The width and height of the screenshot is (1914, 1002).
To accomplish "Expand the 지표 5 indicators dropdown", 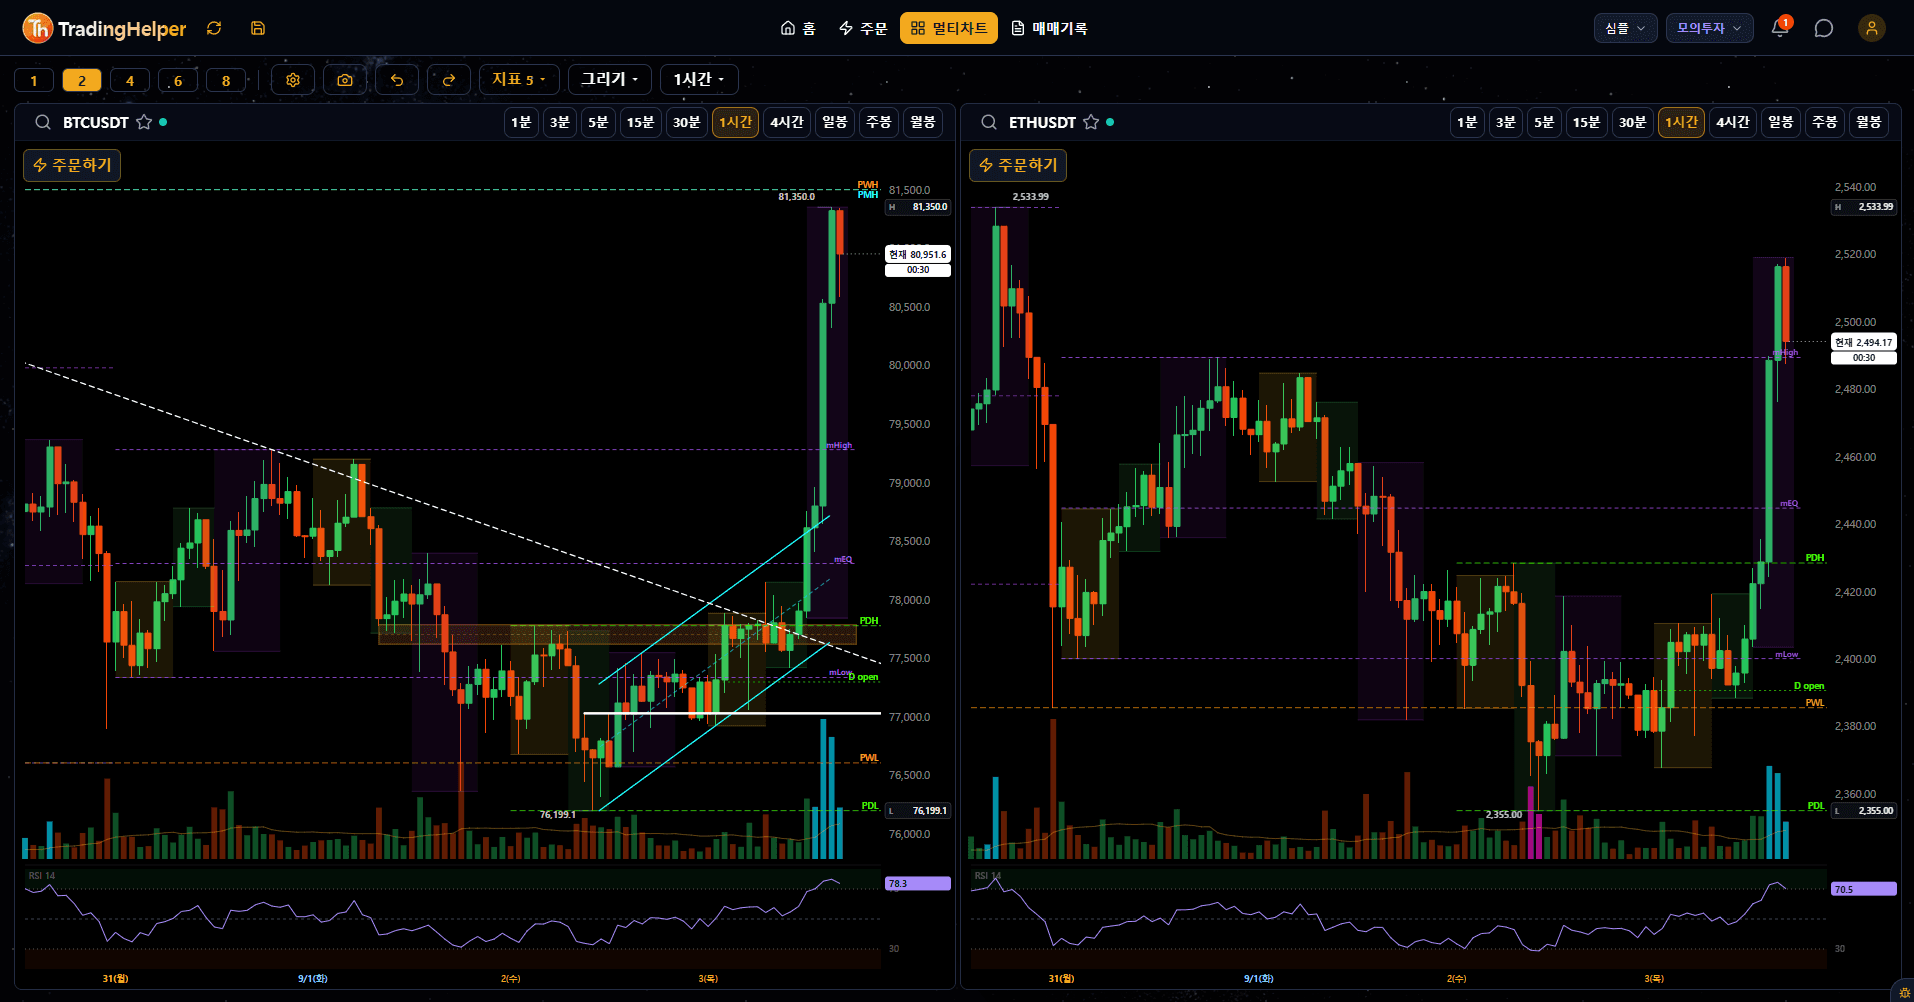I will point(519,80).
